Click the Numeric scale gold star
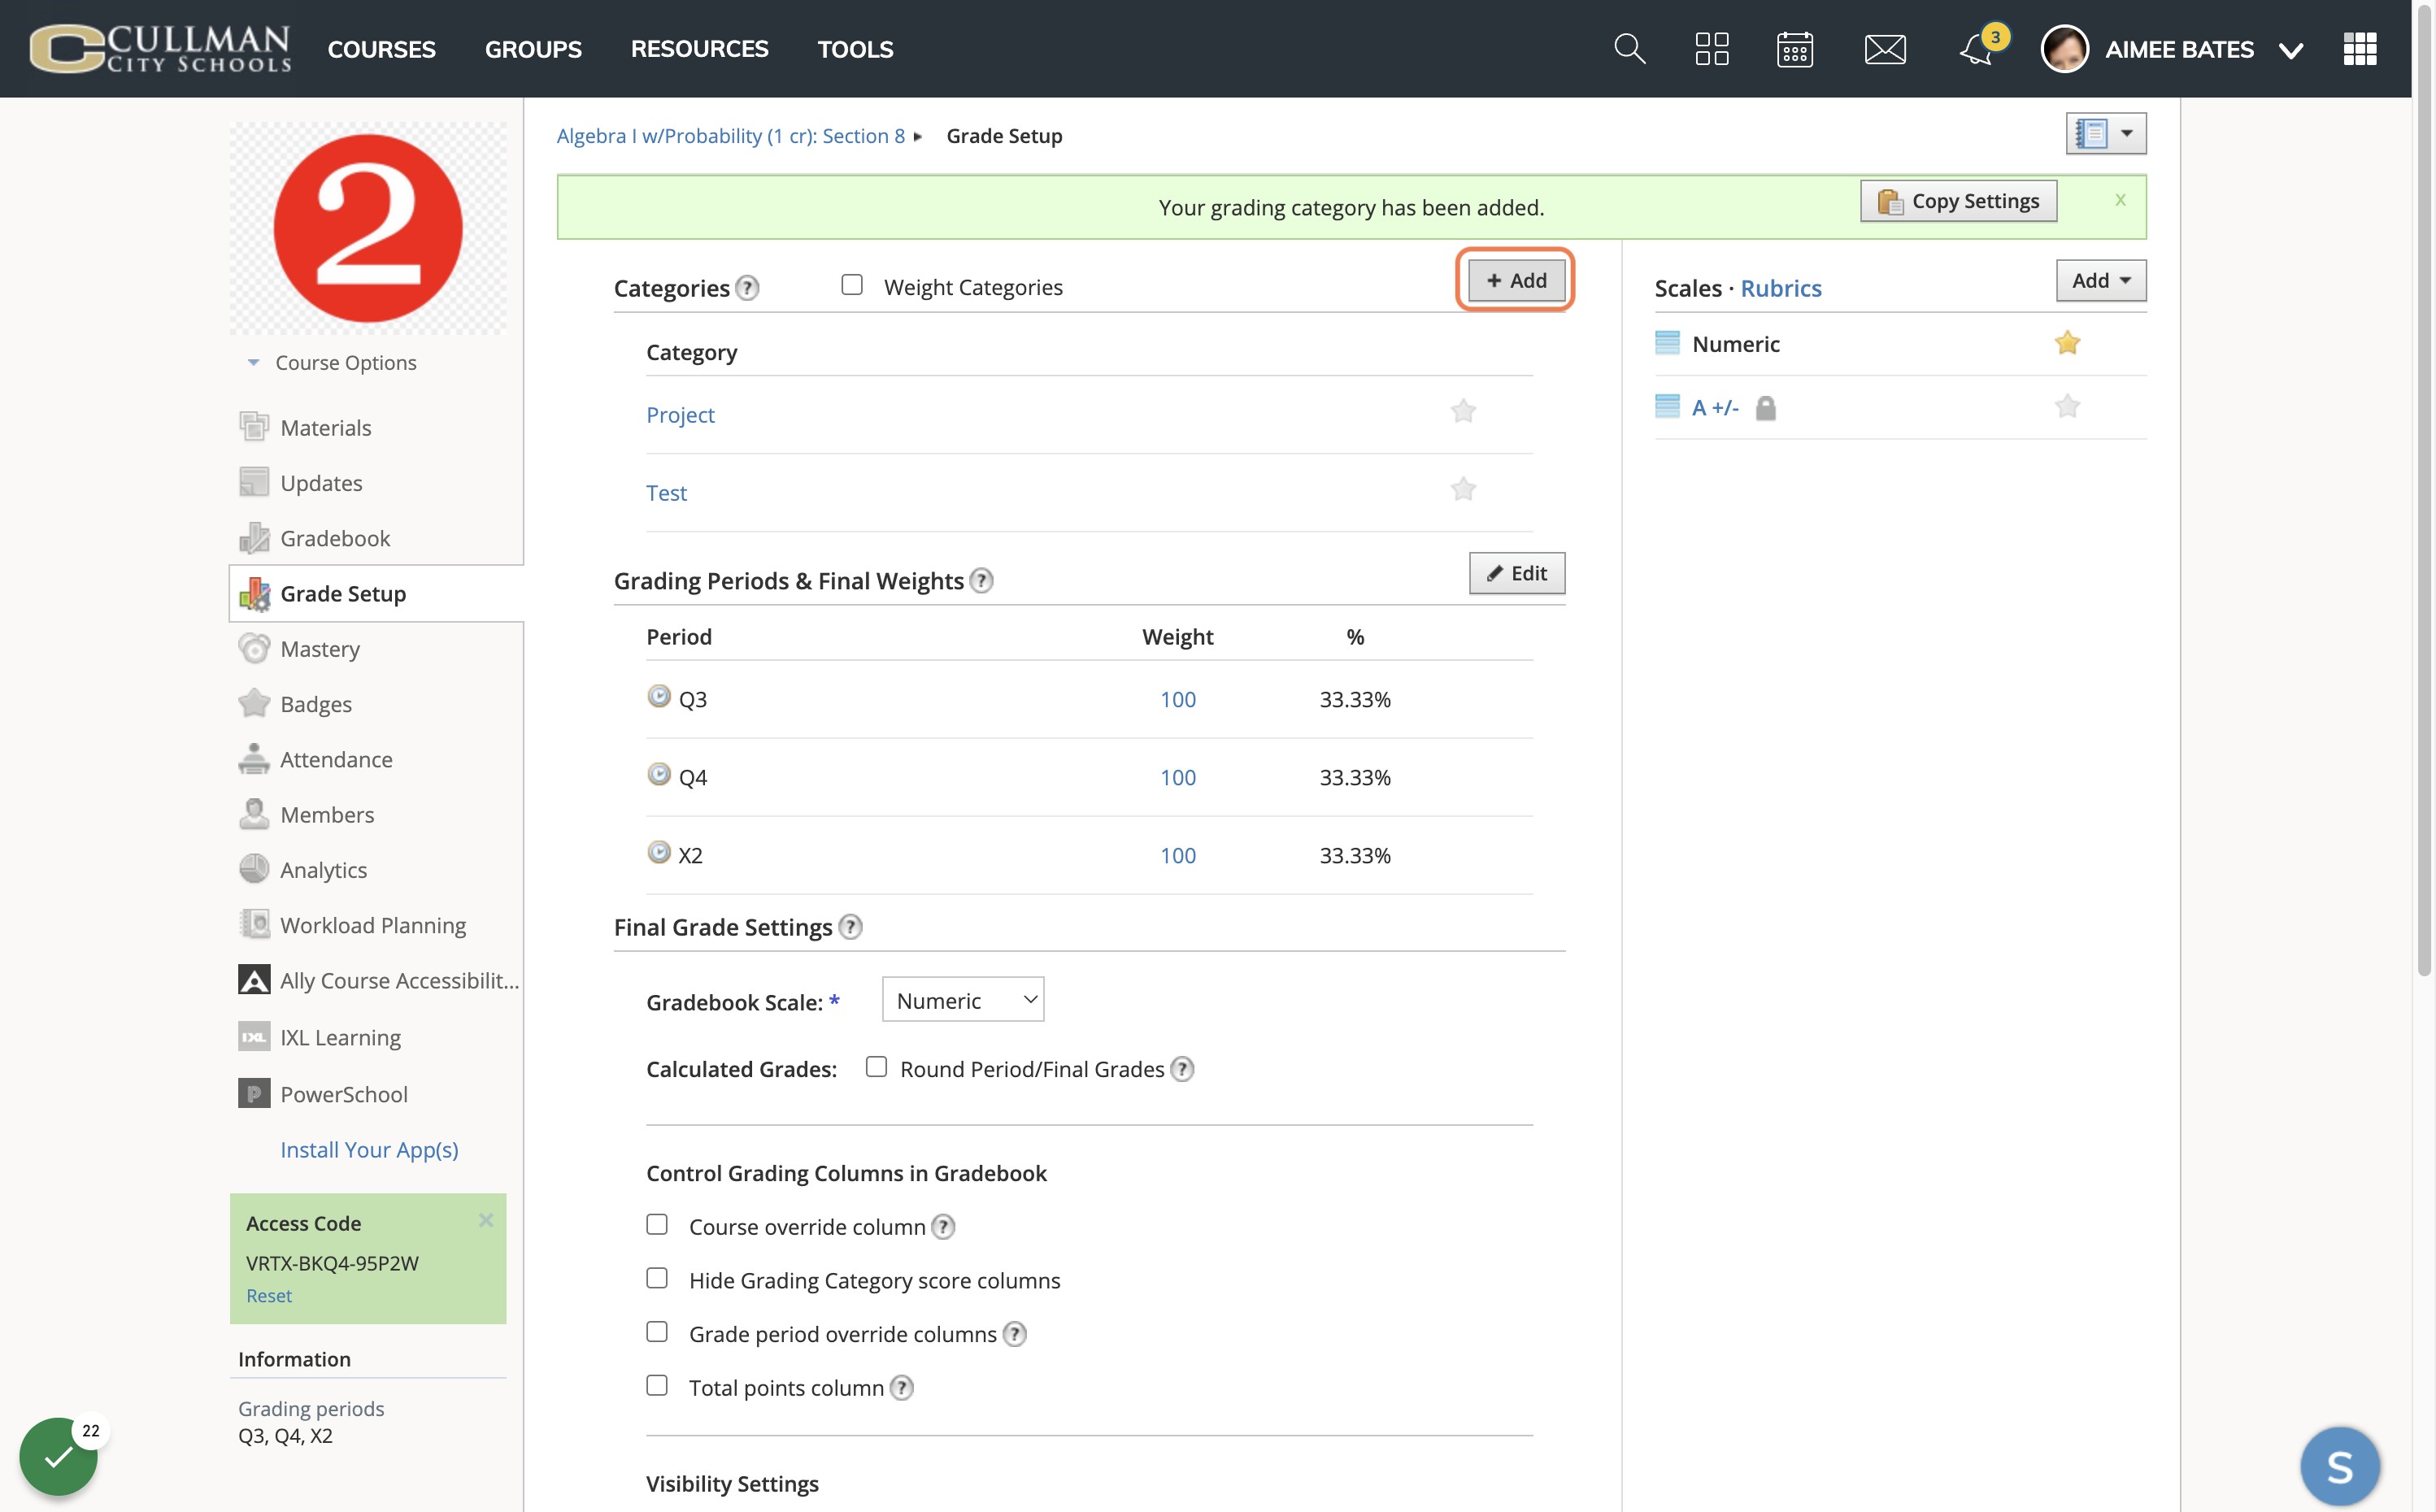The width and height of the screenshot is (2436, 1512). [x=2067, y=343]
